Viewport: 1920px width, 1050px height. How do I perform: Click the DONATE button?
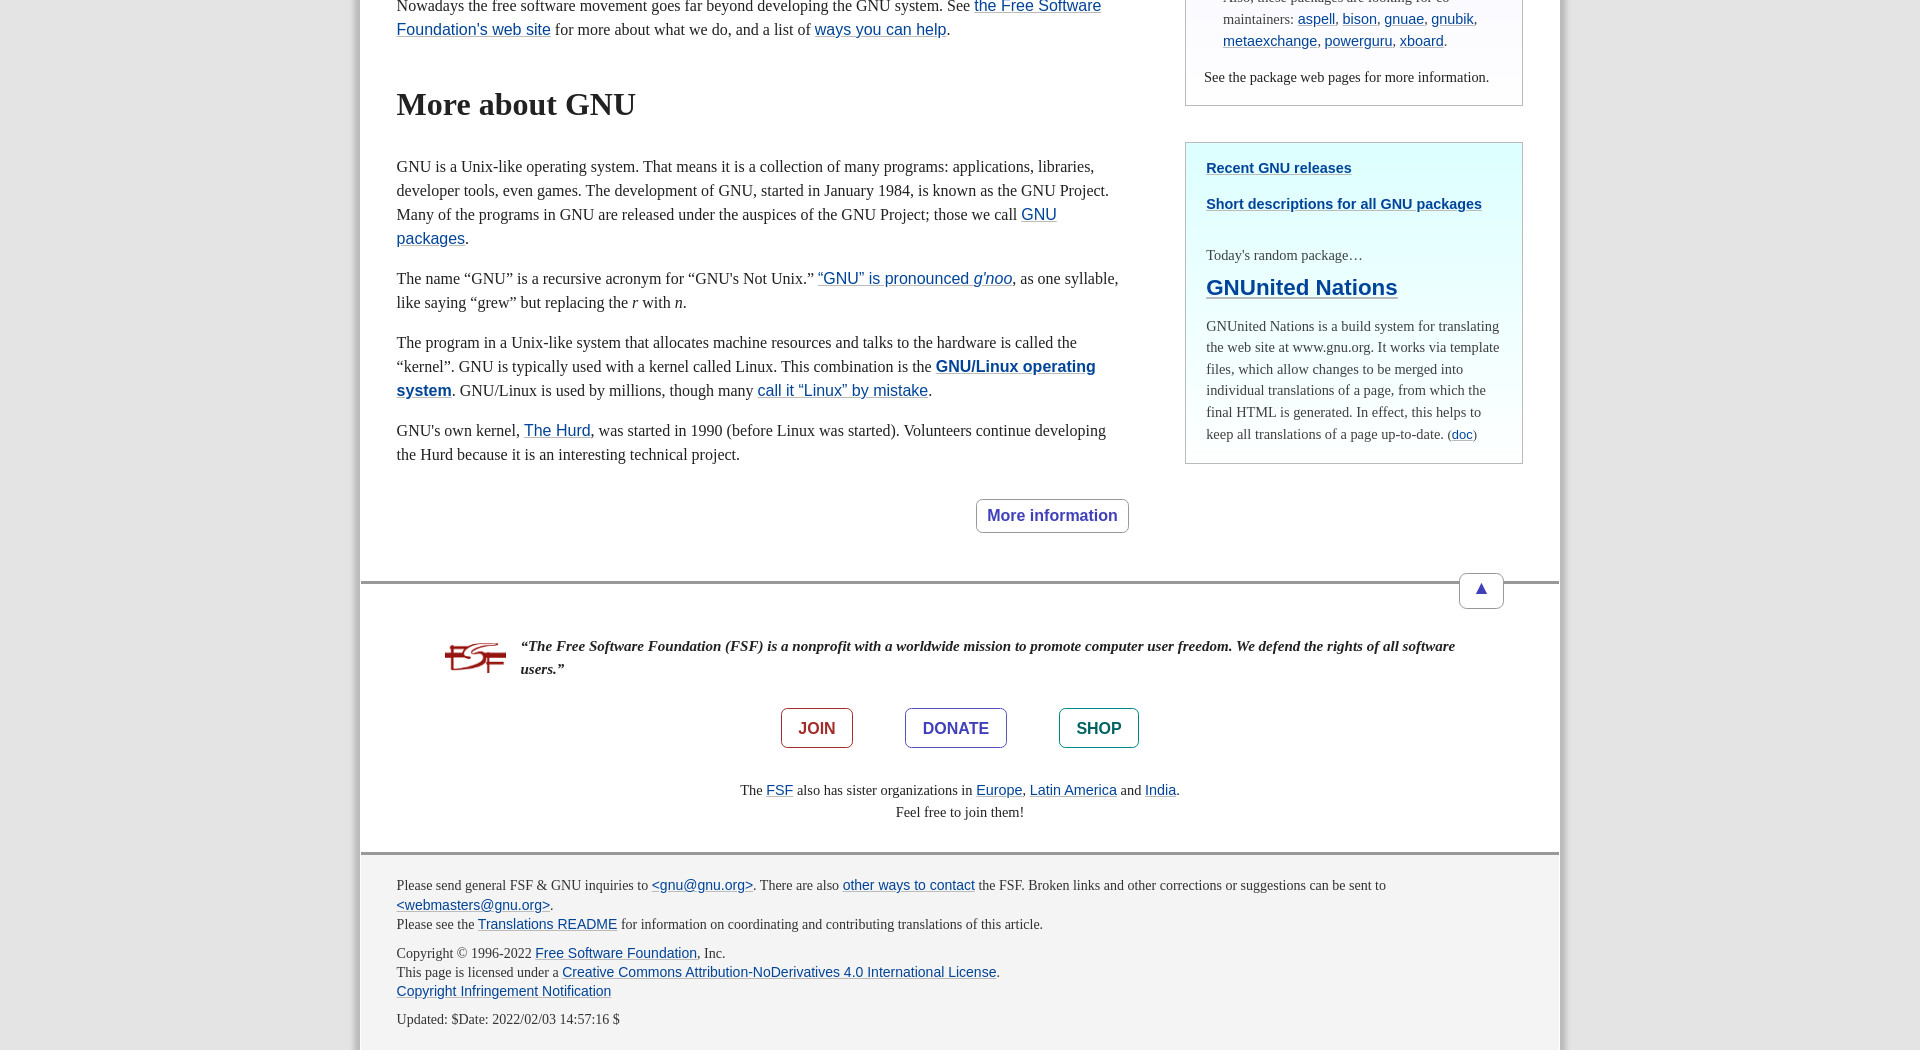click(956, 728)
